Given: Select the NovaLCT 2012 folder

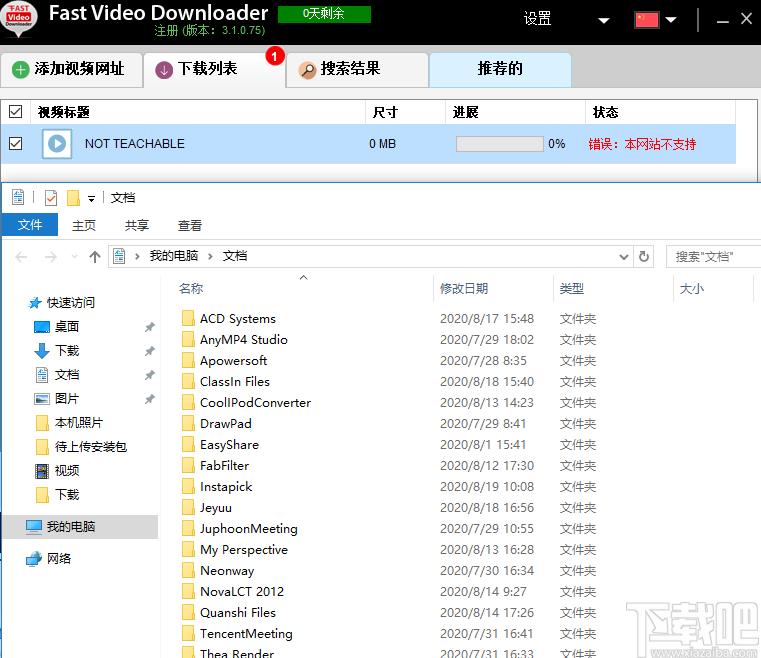Looking at the screenshot, I should point(242,592).
